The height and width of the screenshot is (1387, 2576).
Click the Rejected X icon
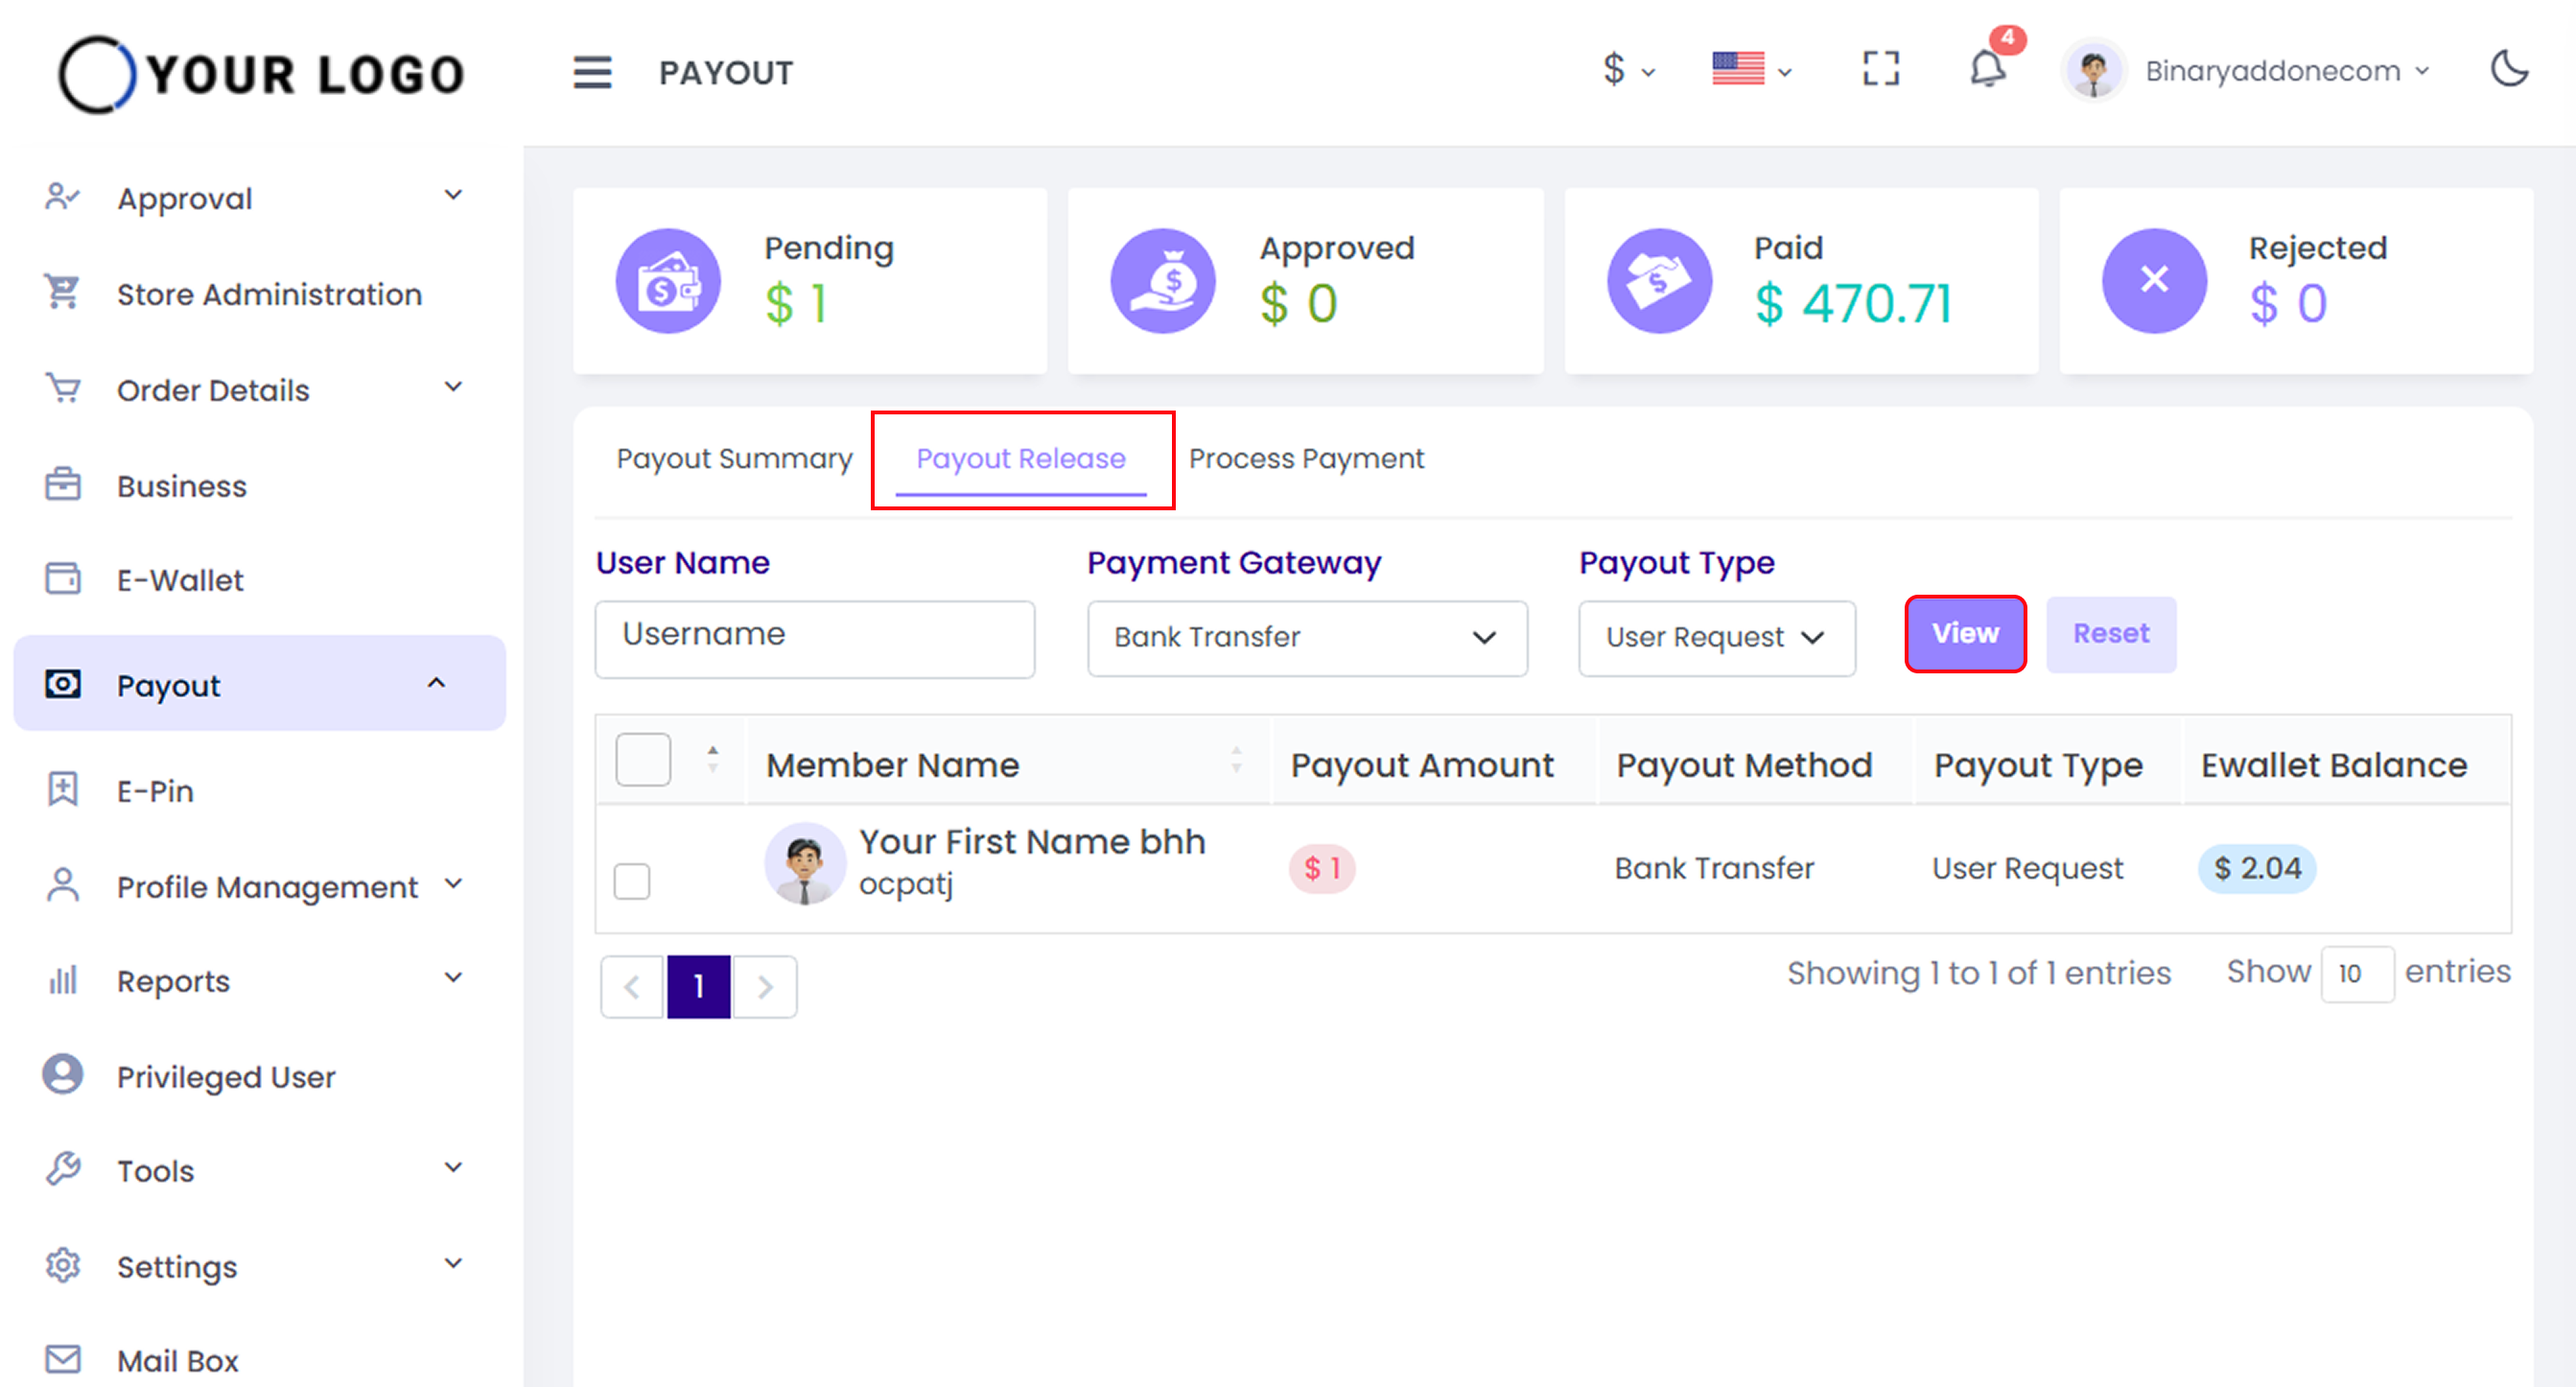2154,281
